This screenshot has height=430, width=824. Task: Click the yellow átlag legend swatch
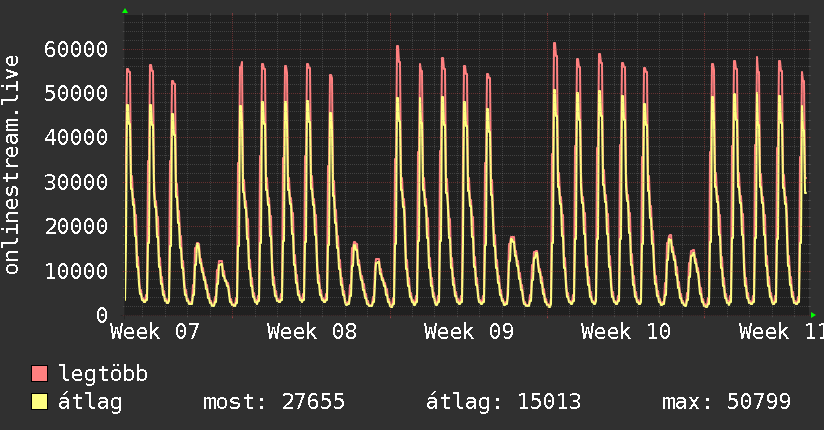[x=39, y=402]
